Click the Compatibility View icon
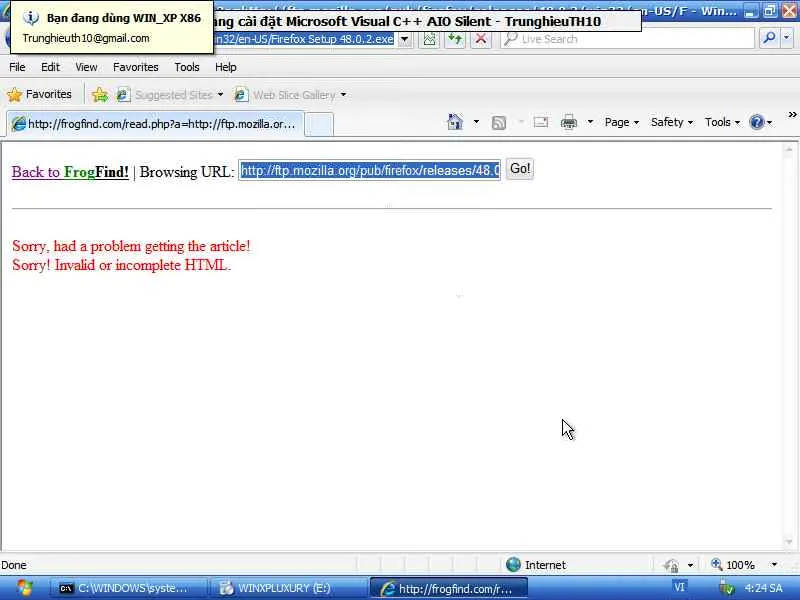The image size is (800, 600). point(430,39)
